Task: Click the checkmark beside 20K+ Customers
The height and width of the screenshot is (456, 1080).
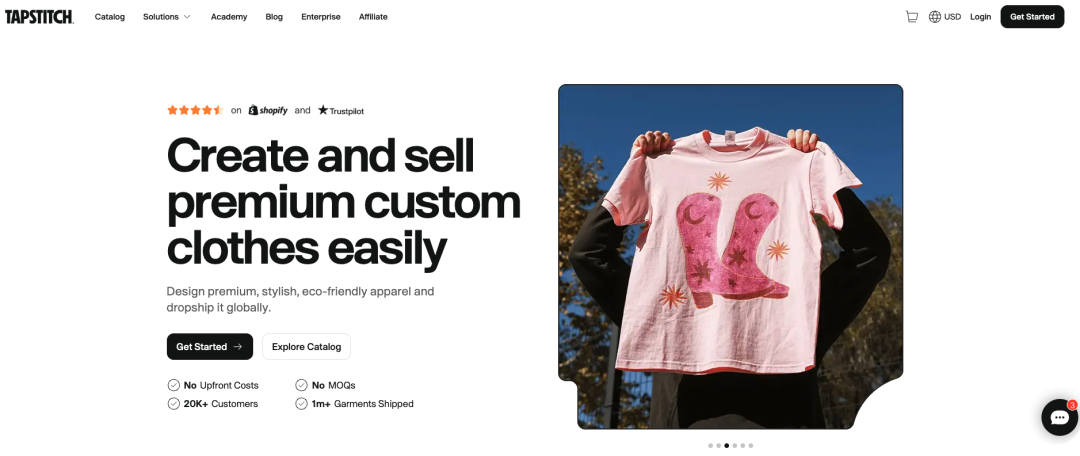Action: (x=174, y=404)
